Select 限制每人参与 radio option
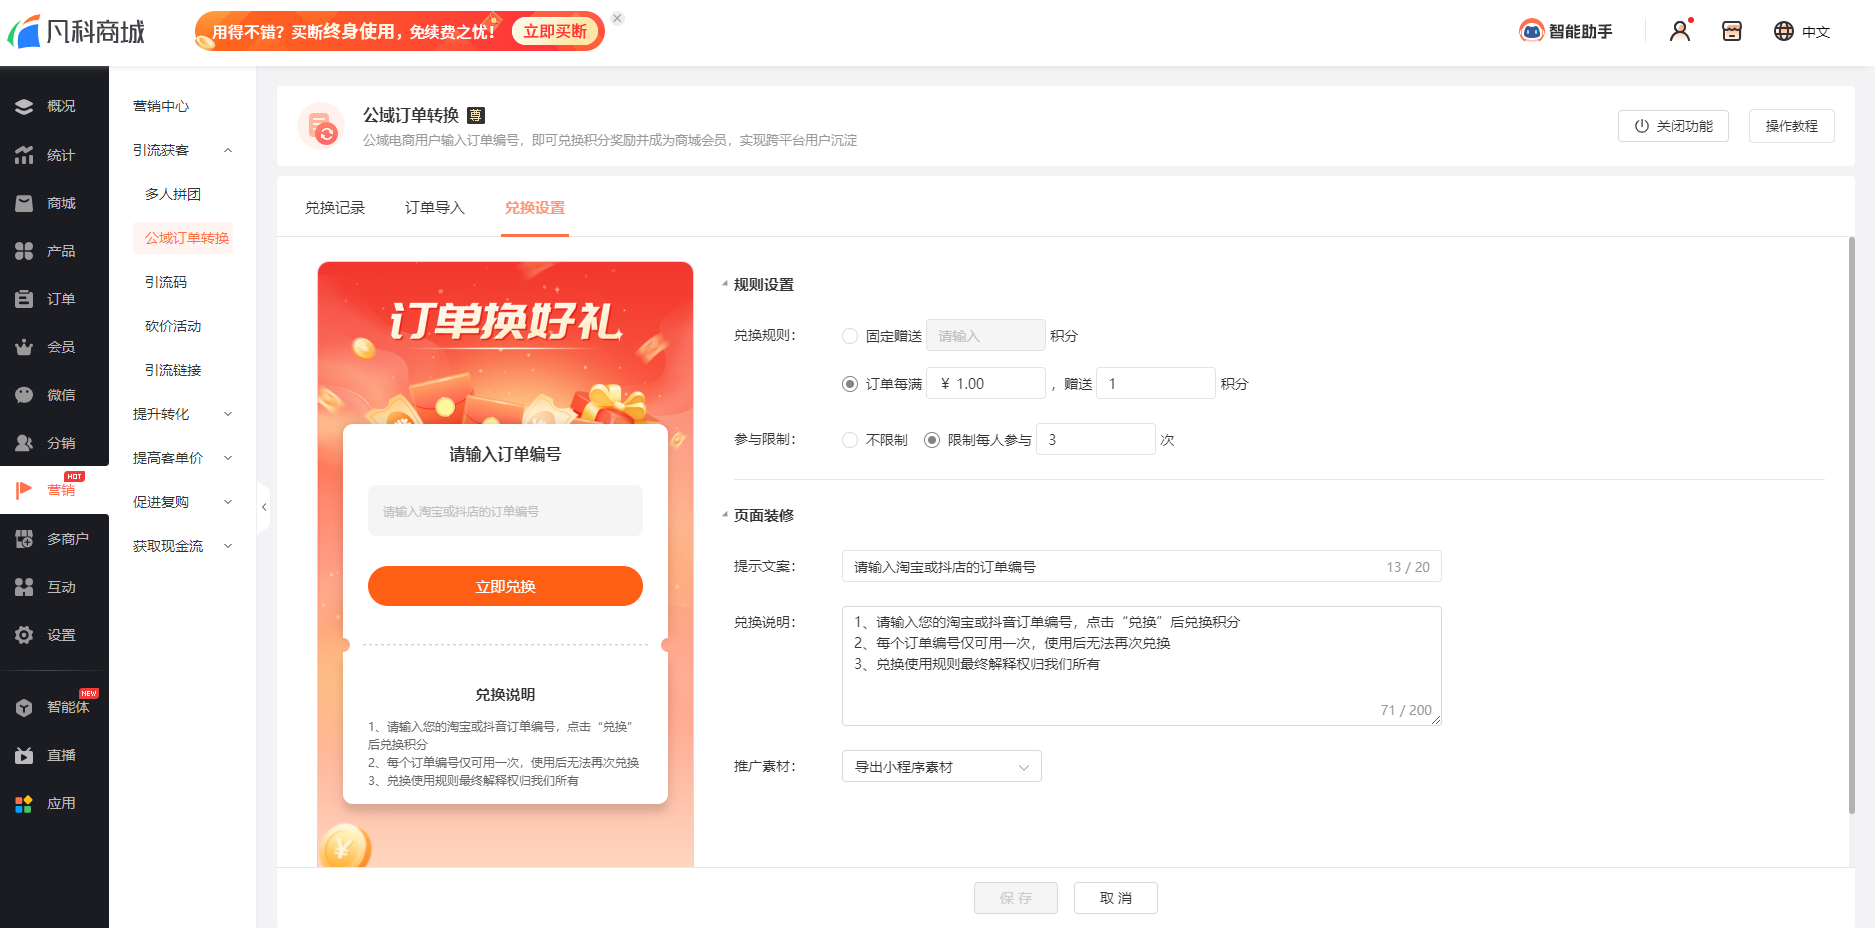Screen dimensions: 1875x928 (x=932, y=440)
